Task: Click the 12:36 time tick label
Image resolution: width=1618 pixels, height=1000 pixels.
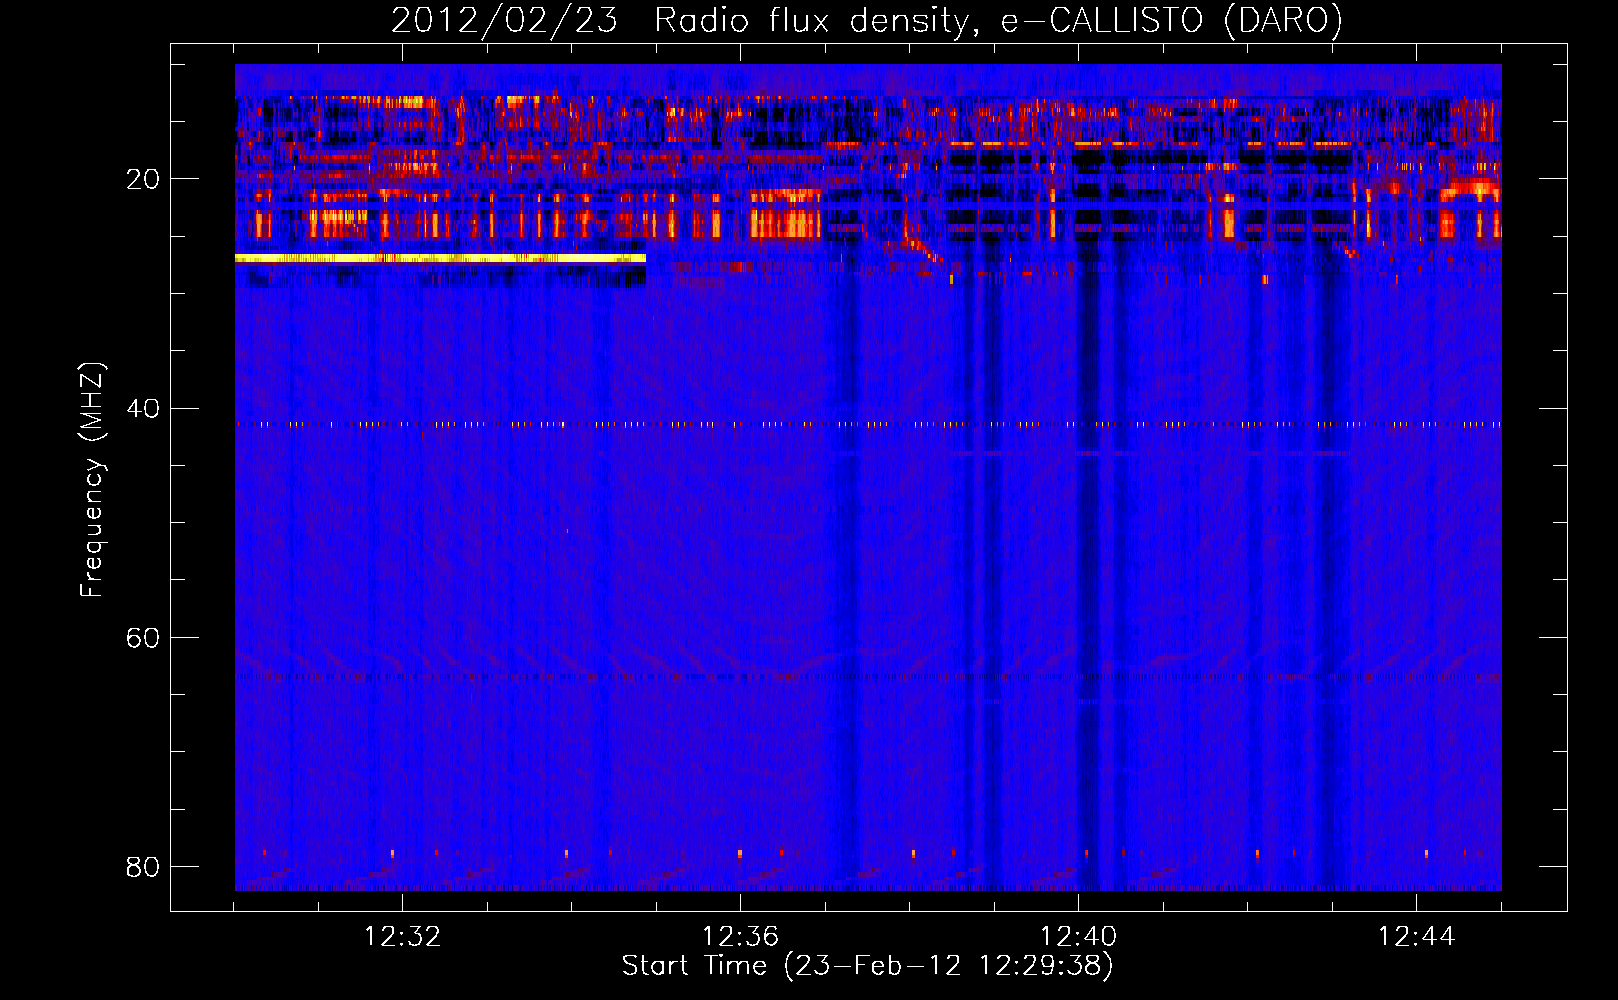Action: coord(740,937)
